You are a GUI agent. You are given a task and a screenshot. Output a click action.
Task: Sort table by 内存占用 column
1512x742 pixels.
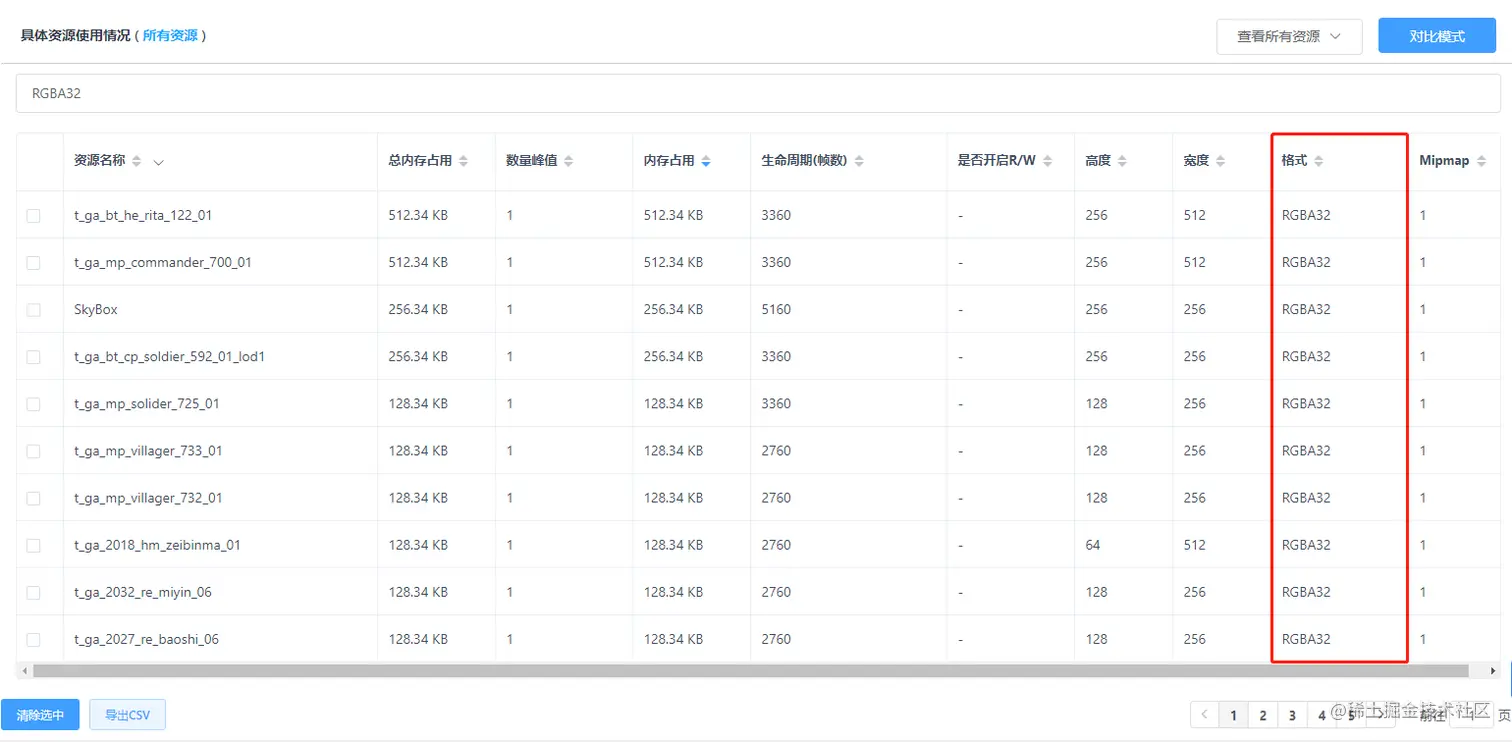[x=706, y=160]
